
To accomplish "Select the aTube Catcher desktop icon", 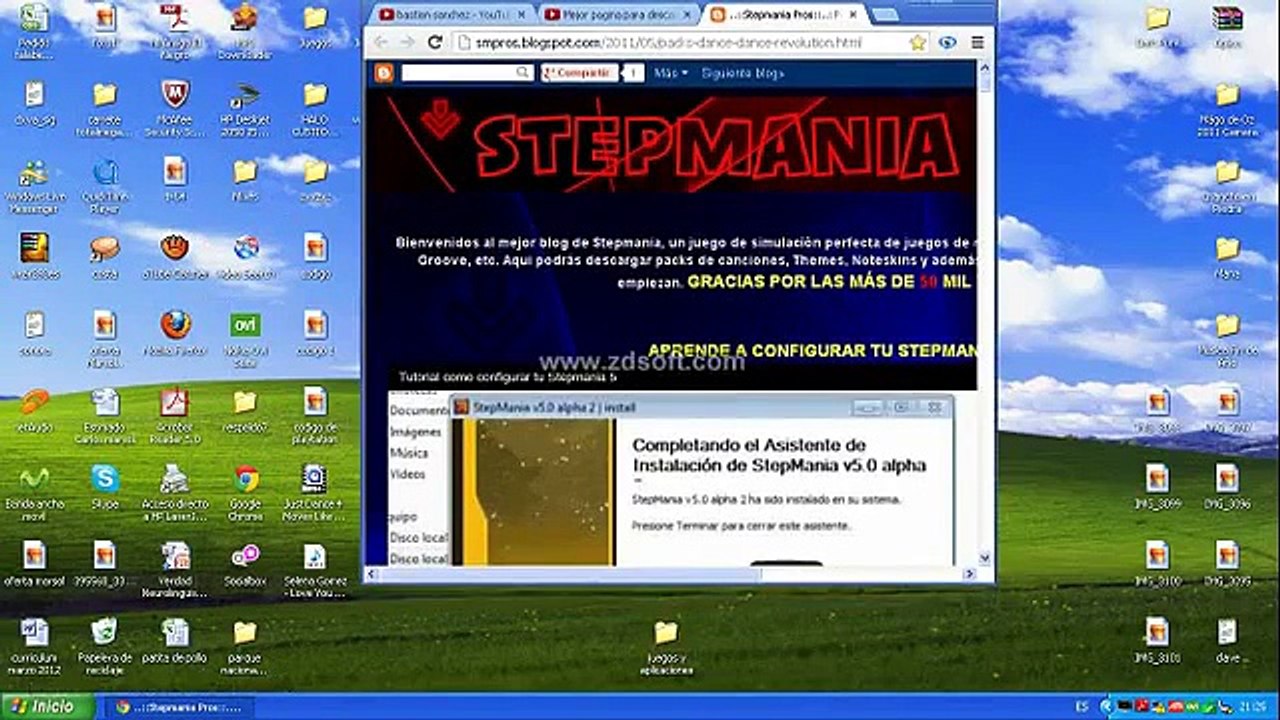I will [175, 256].
